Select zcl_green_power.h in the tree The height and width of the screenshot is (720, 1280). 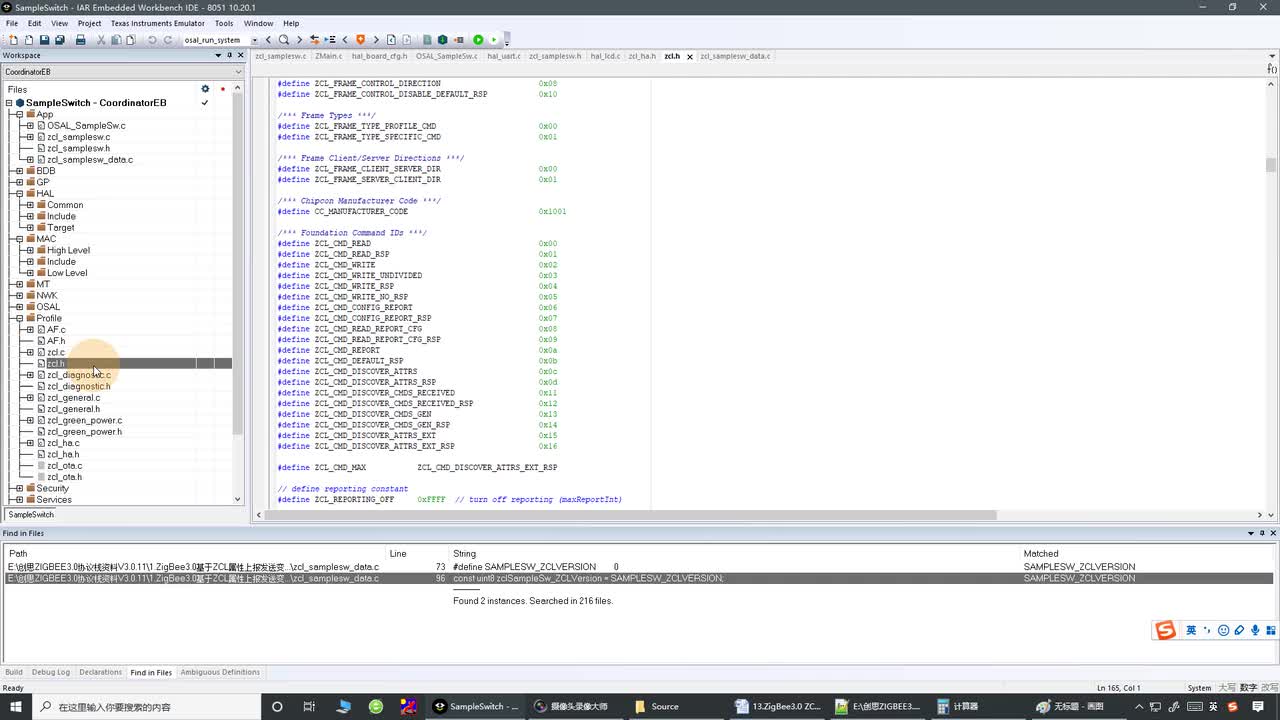pos(84,431)
